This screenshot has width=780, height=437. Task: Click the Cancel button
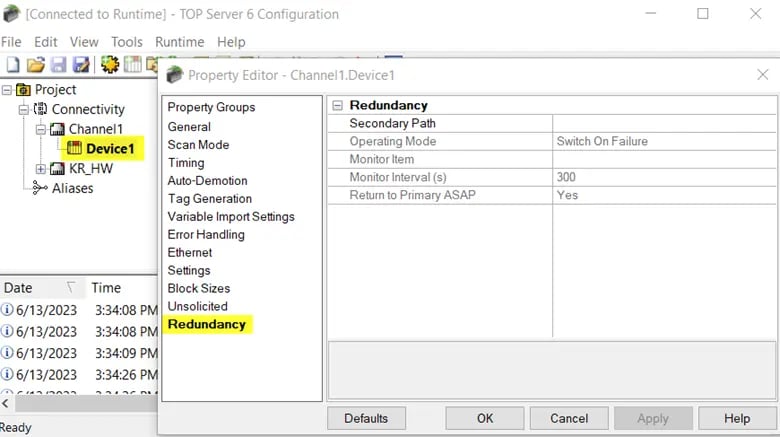pyautogui.click(x=569, y=418)
